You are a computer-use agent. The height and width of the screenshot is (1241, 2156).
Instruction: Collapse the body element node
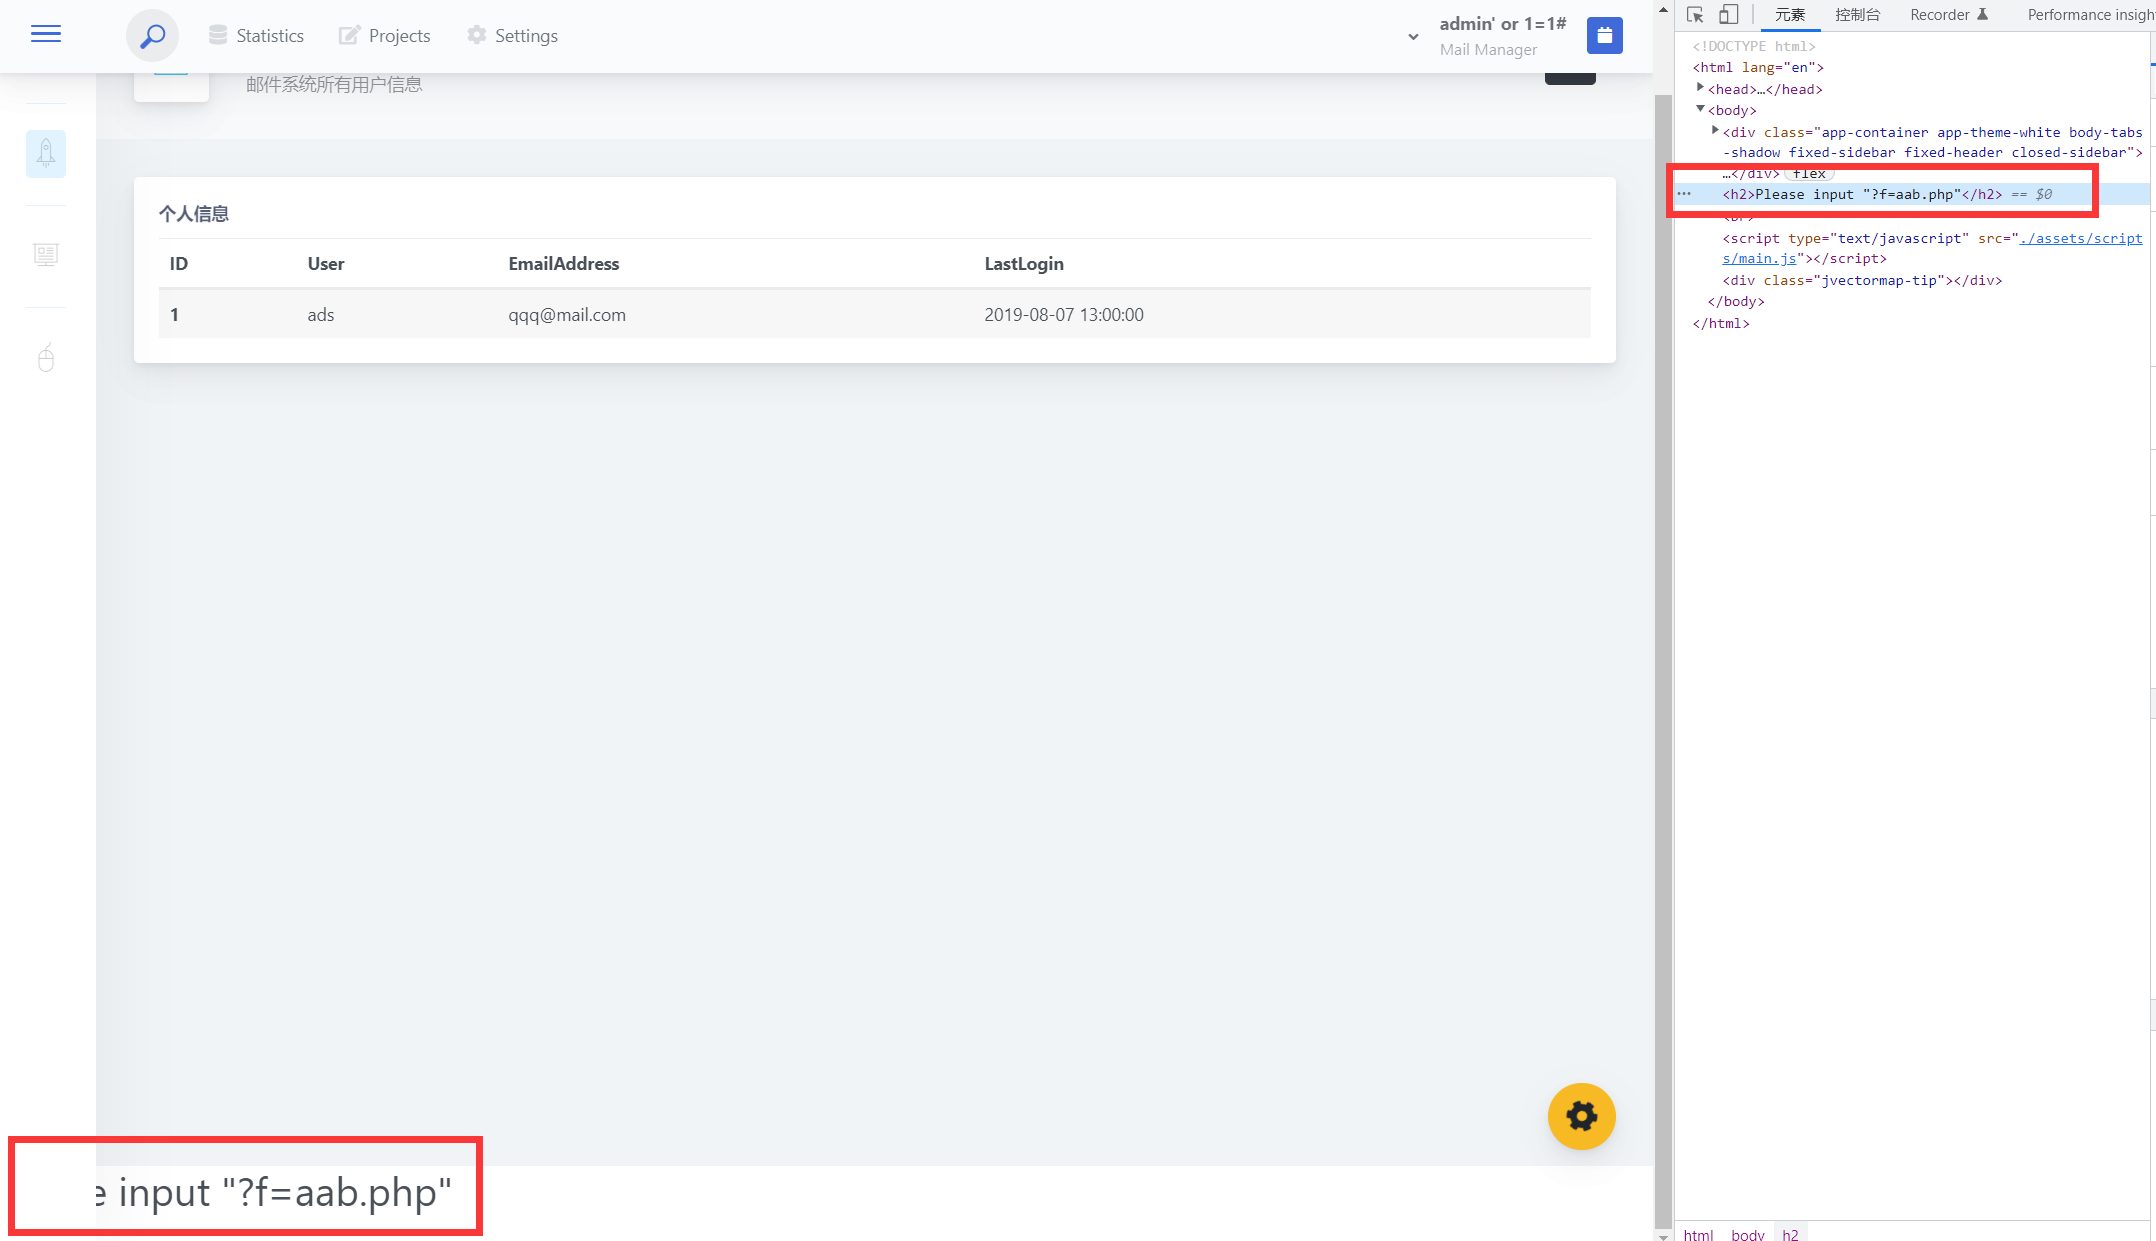pos(1700,109)
